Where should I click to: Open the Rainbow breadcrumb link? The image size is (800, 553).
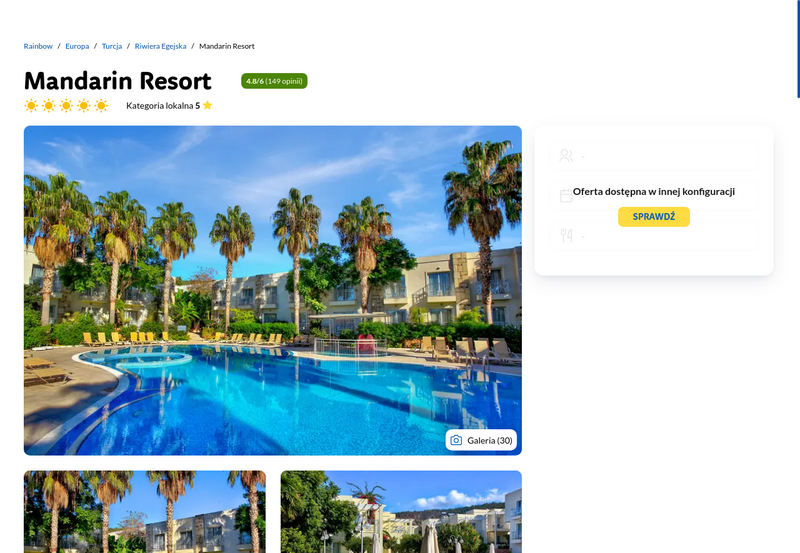click(38, 46)
